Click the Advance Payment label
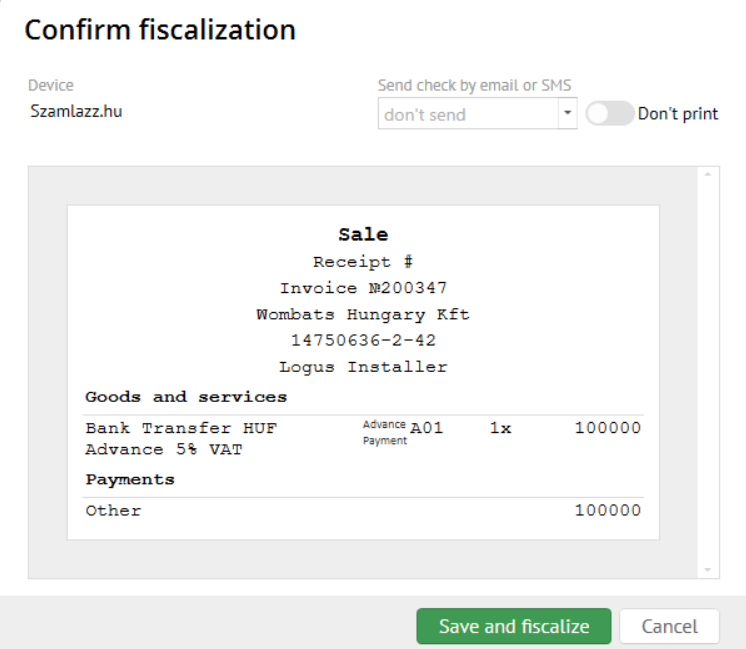This screenshot has width=746, height=649. [385, 433]
